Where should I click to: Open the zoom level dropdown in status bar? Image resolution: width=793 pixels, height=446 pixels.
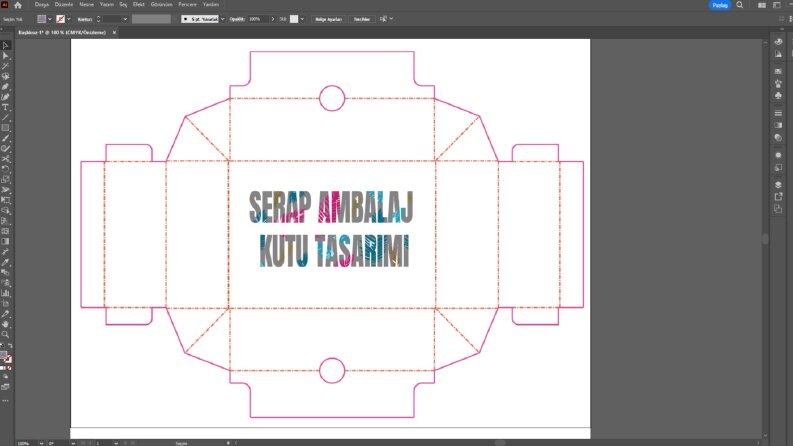click(x=41, y=443)
